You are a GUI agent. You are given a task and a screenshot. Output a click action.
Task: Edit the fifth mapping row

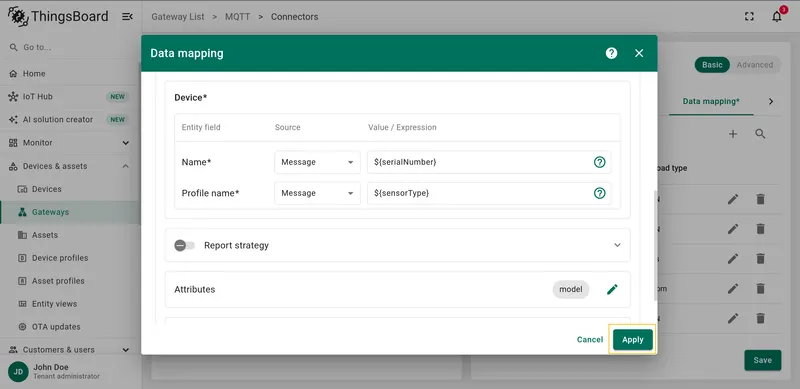733,319
